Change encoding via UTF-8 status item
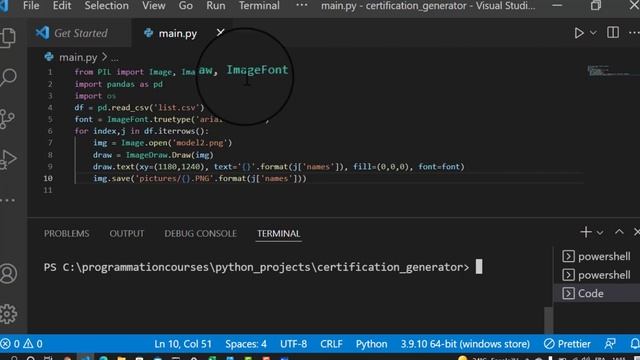The image size is (640, 360). click(293, 344)
